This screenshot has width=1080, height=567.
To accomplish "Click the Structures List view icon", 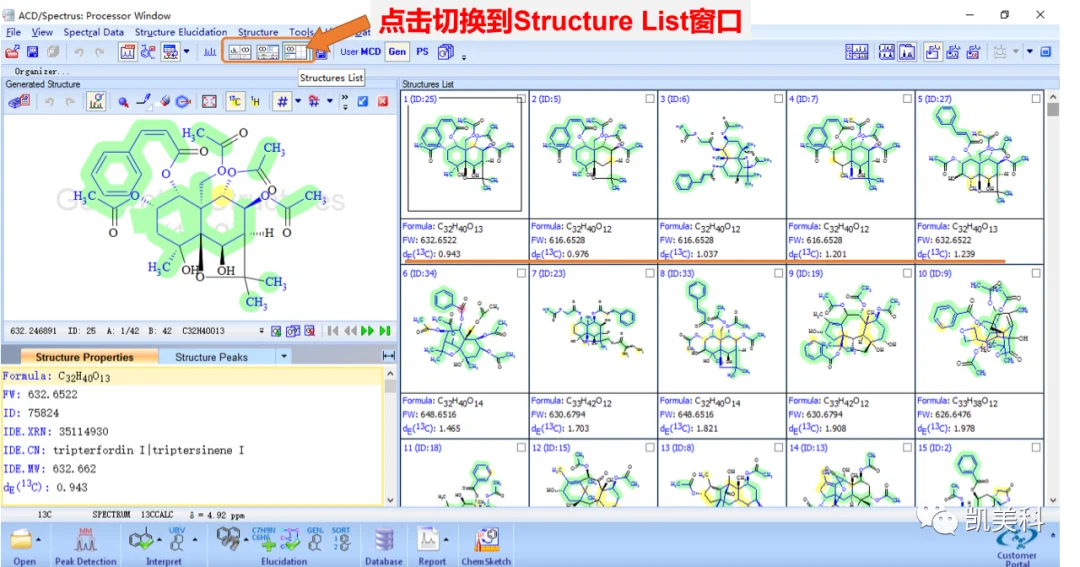I will point(295,52).
